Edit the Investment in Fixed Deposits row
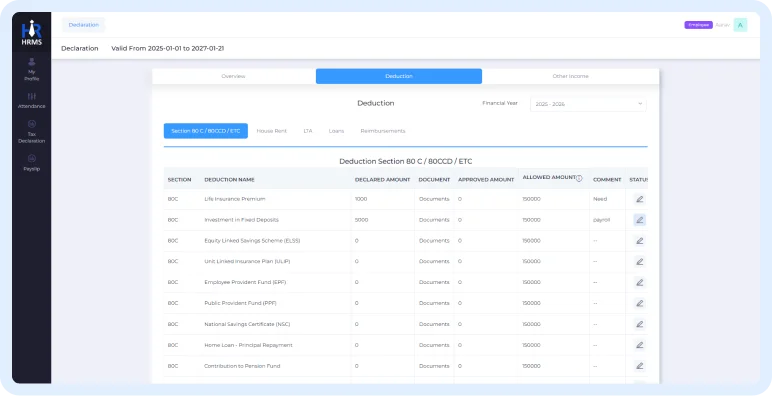This screenshot has height=396, width=772. coord(640,220)
